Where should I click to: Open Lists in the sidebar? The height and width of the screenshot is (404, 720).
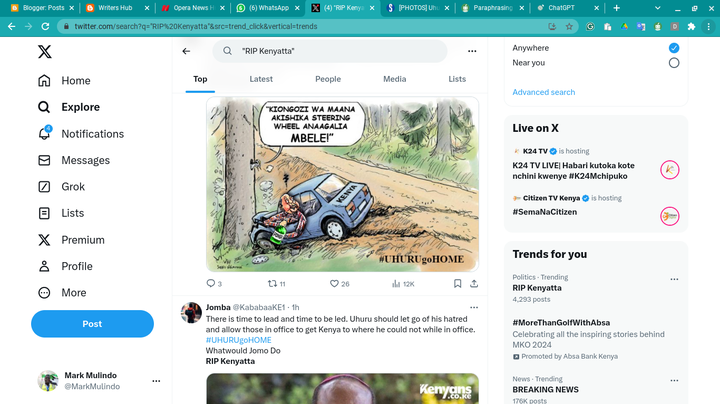click(61, 213)
